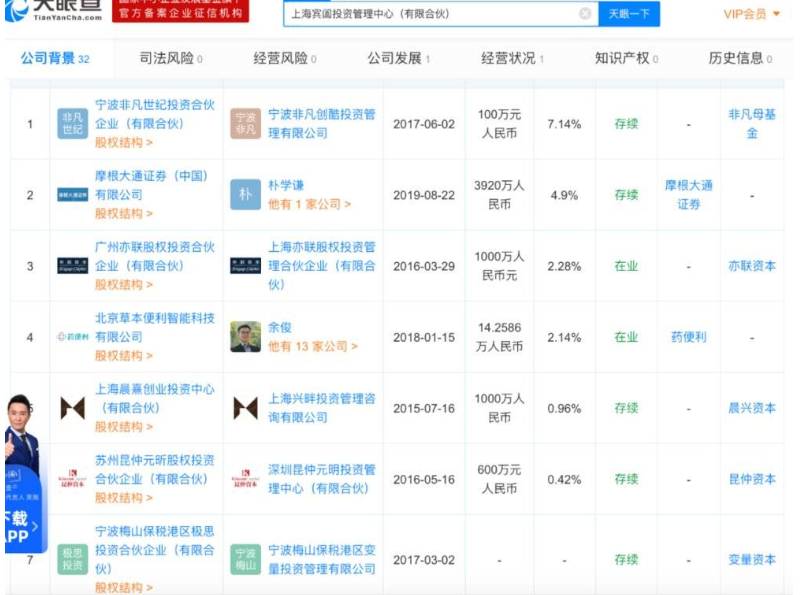
Task: Open the 极思投资 logo icon
Action: tap(72, 559)
